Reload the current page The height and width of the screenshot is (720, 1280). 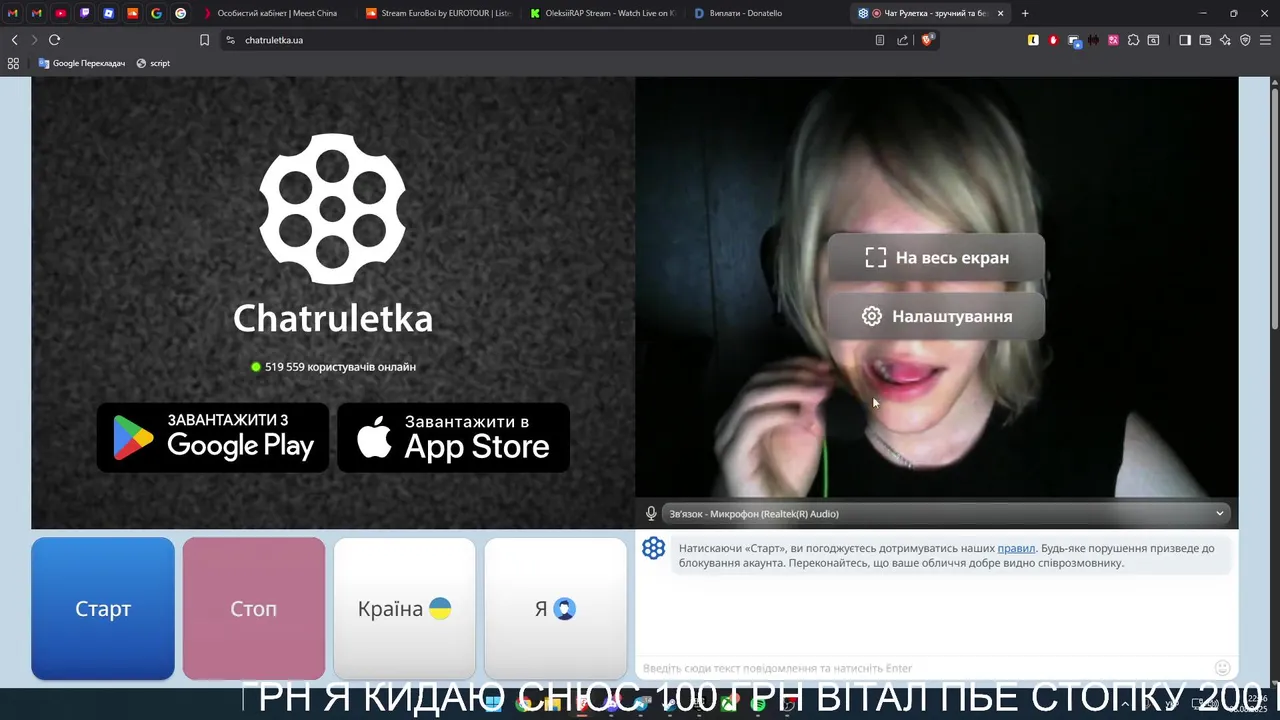point(54,40)
